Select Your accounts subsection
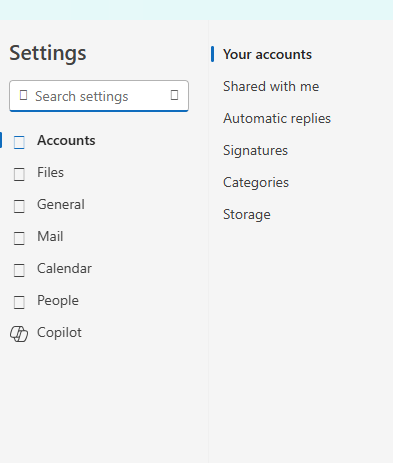The width and height of the screenshot is (393, 463). click(x=267, y=54)
